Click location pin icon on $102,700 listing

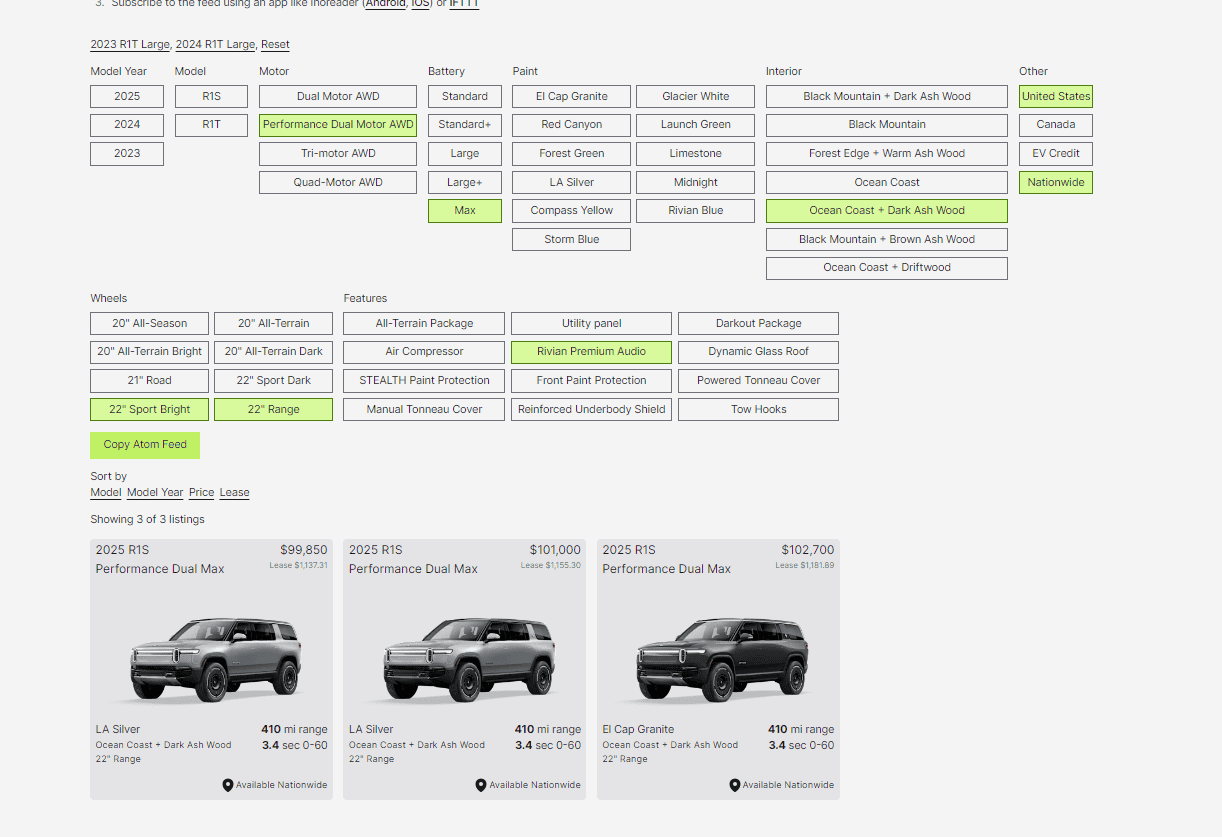tap(735, 785)
